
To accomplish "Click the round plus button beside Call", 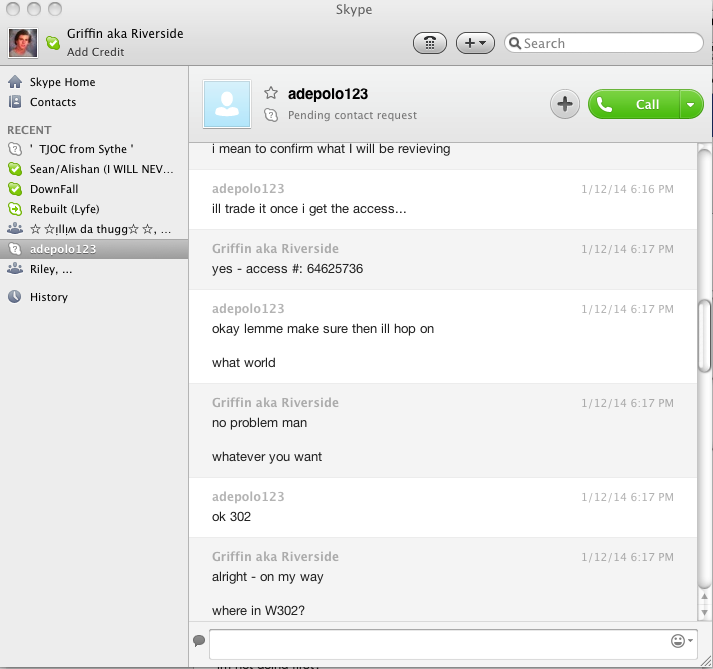I will pos(565,104).
